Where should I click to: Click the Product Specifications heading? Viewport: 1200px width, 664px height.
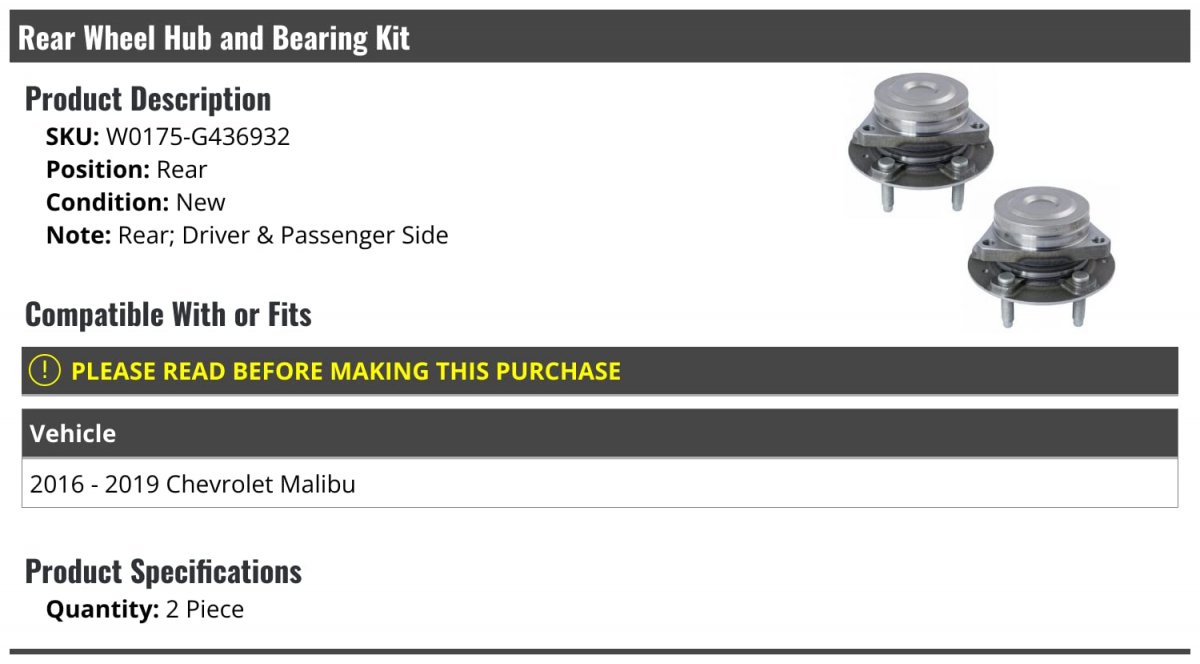163,572
